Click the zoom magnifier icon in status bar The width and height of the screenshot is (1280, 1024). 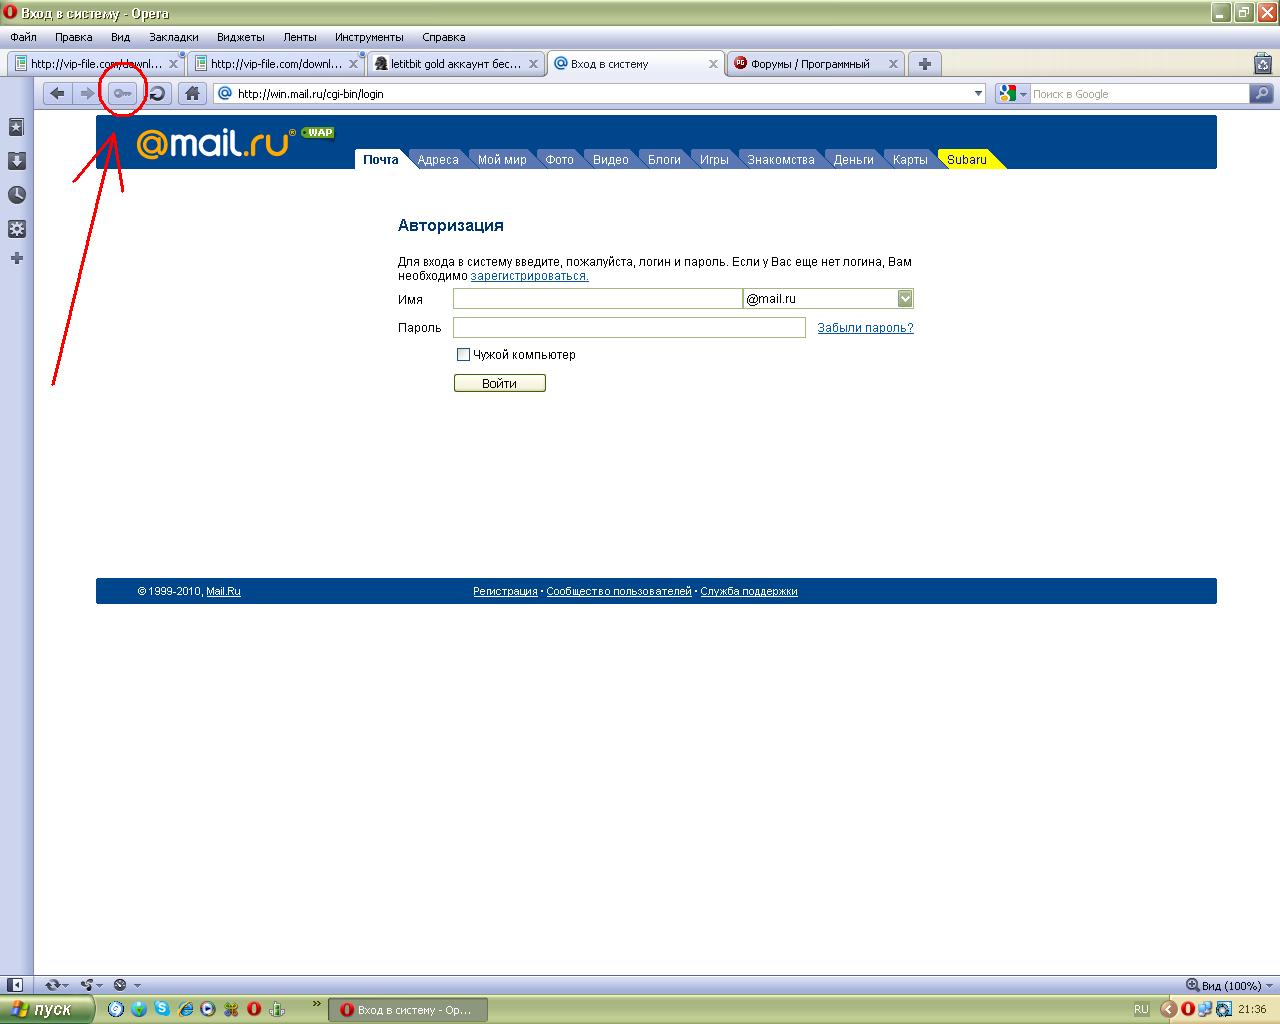1192,985
